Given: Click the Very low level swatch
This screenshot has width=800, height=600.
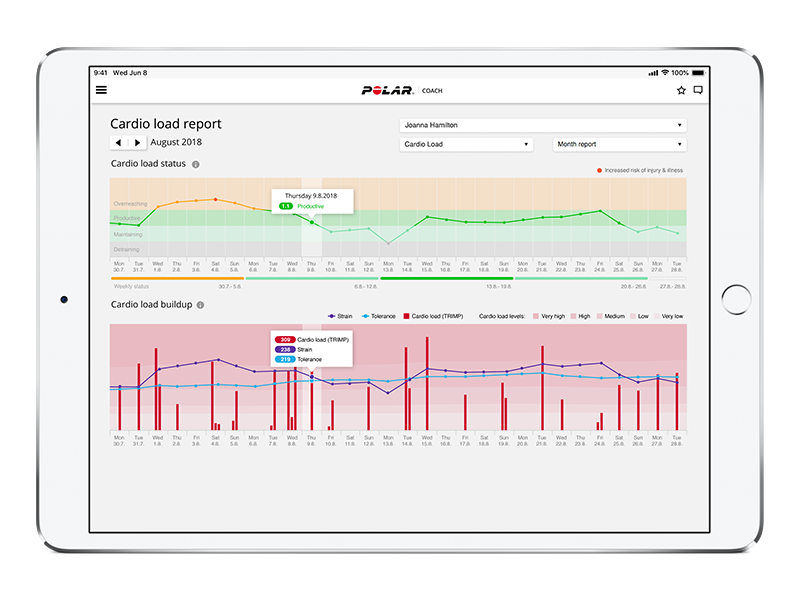Looking at the screenshot, I should click(657, 316).
